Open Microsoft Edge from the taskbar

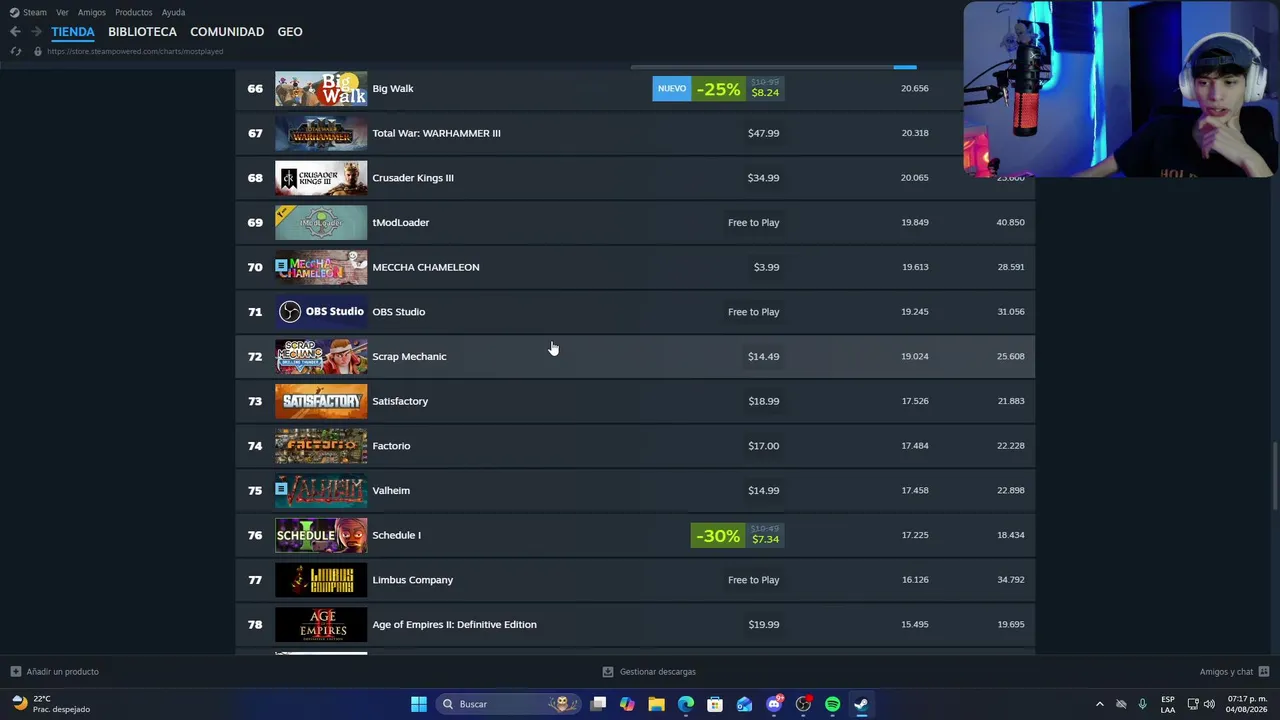pos(686,704)
